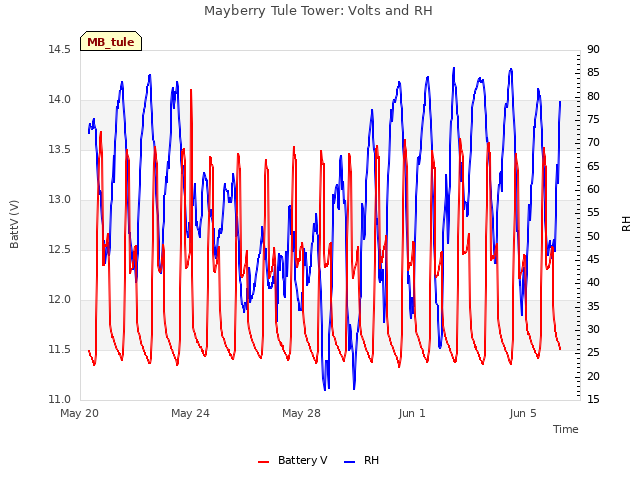Click the 90 right axis value
Viewport: 640px width, 480px height.
click(593, 49)
